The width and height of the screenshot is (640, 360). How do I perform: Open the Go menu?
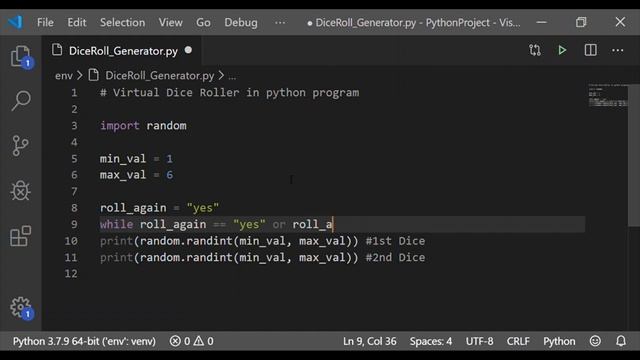tap(203, 22)
